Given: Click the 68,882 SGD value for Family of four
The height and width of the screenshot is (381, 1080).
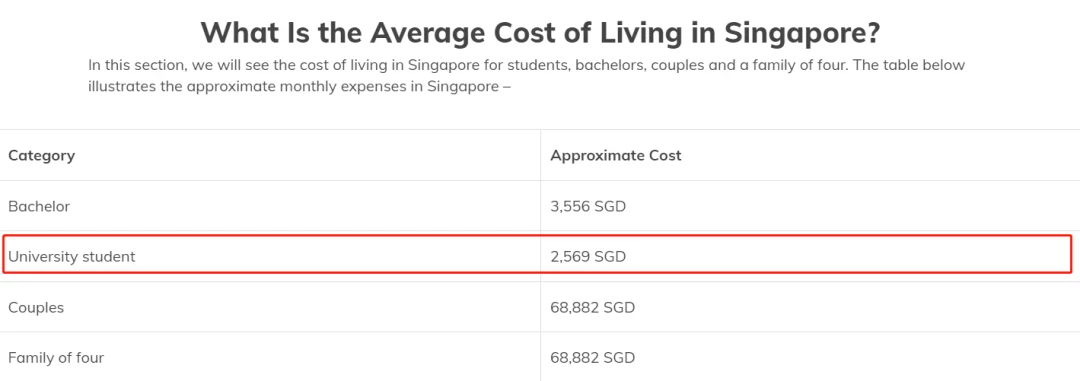Looking at the screenshot, I should click(592, 358).
